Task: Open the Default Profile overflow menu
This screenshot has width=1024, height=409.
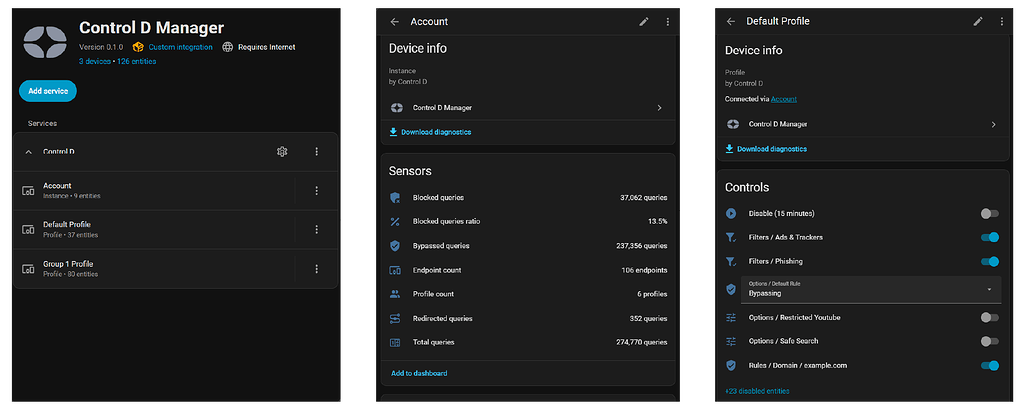Action: (x=1002, y=22)
